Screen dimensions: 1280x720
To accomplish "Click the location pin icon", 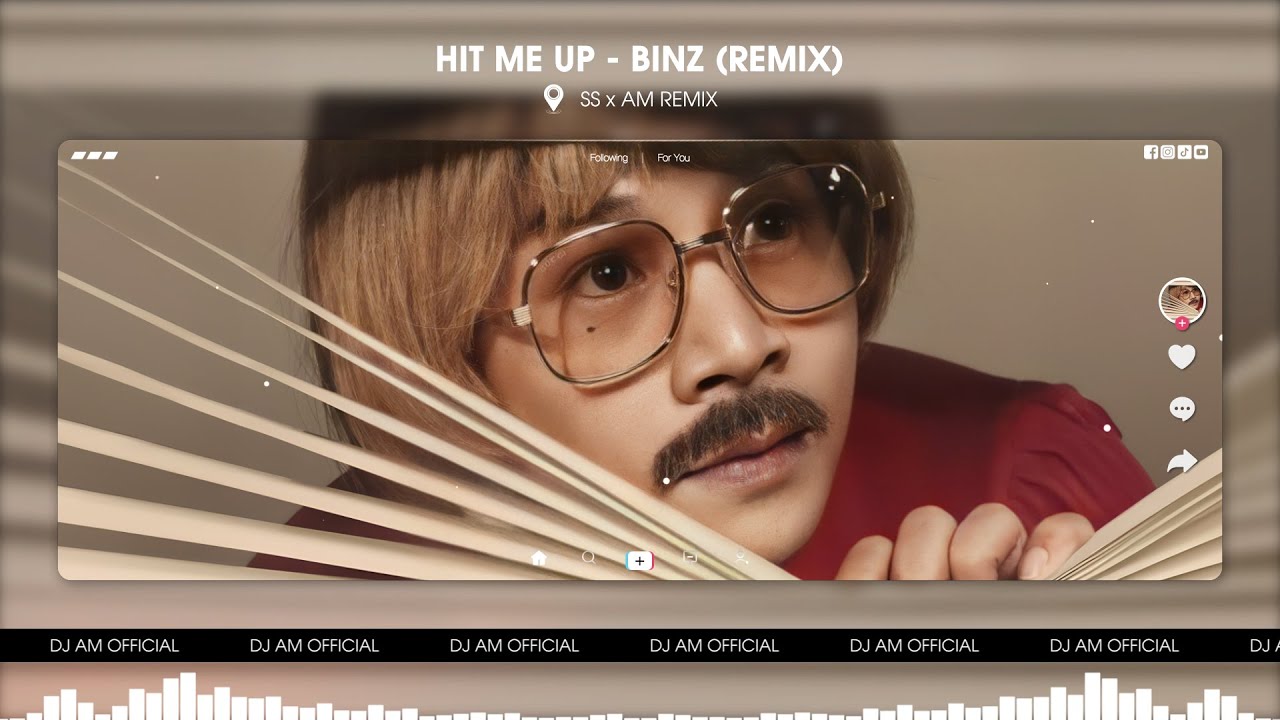I will 553,98.
